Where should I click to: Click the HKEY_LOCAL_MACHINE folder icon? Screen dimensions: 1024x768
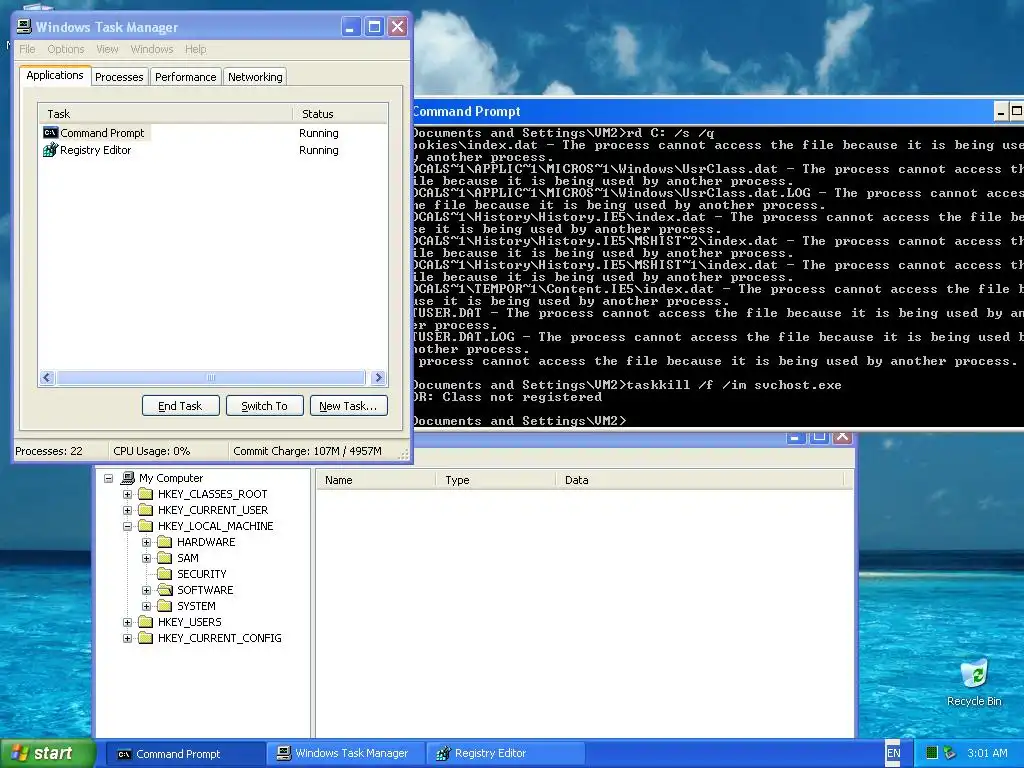pyautogui.click(x=146, y=526)
